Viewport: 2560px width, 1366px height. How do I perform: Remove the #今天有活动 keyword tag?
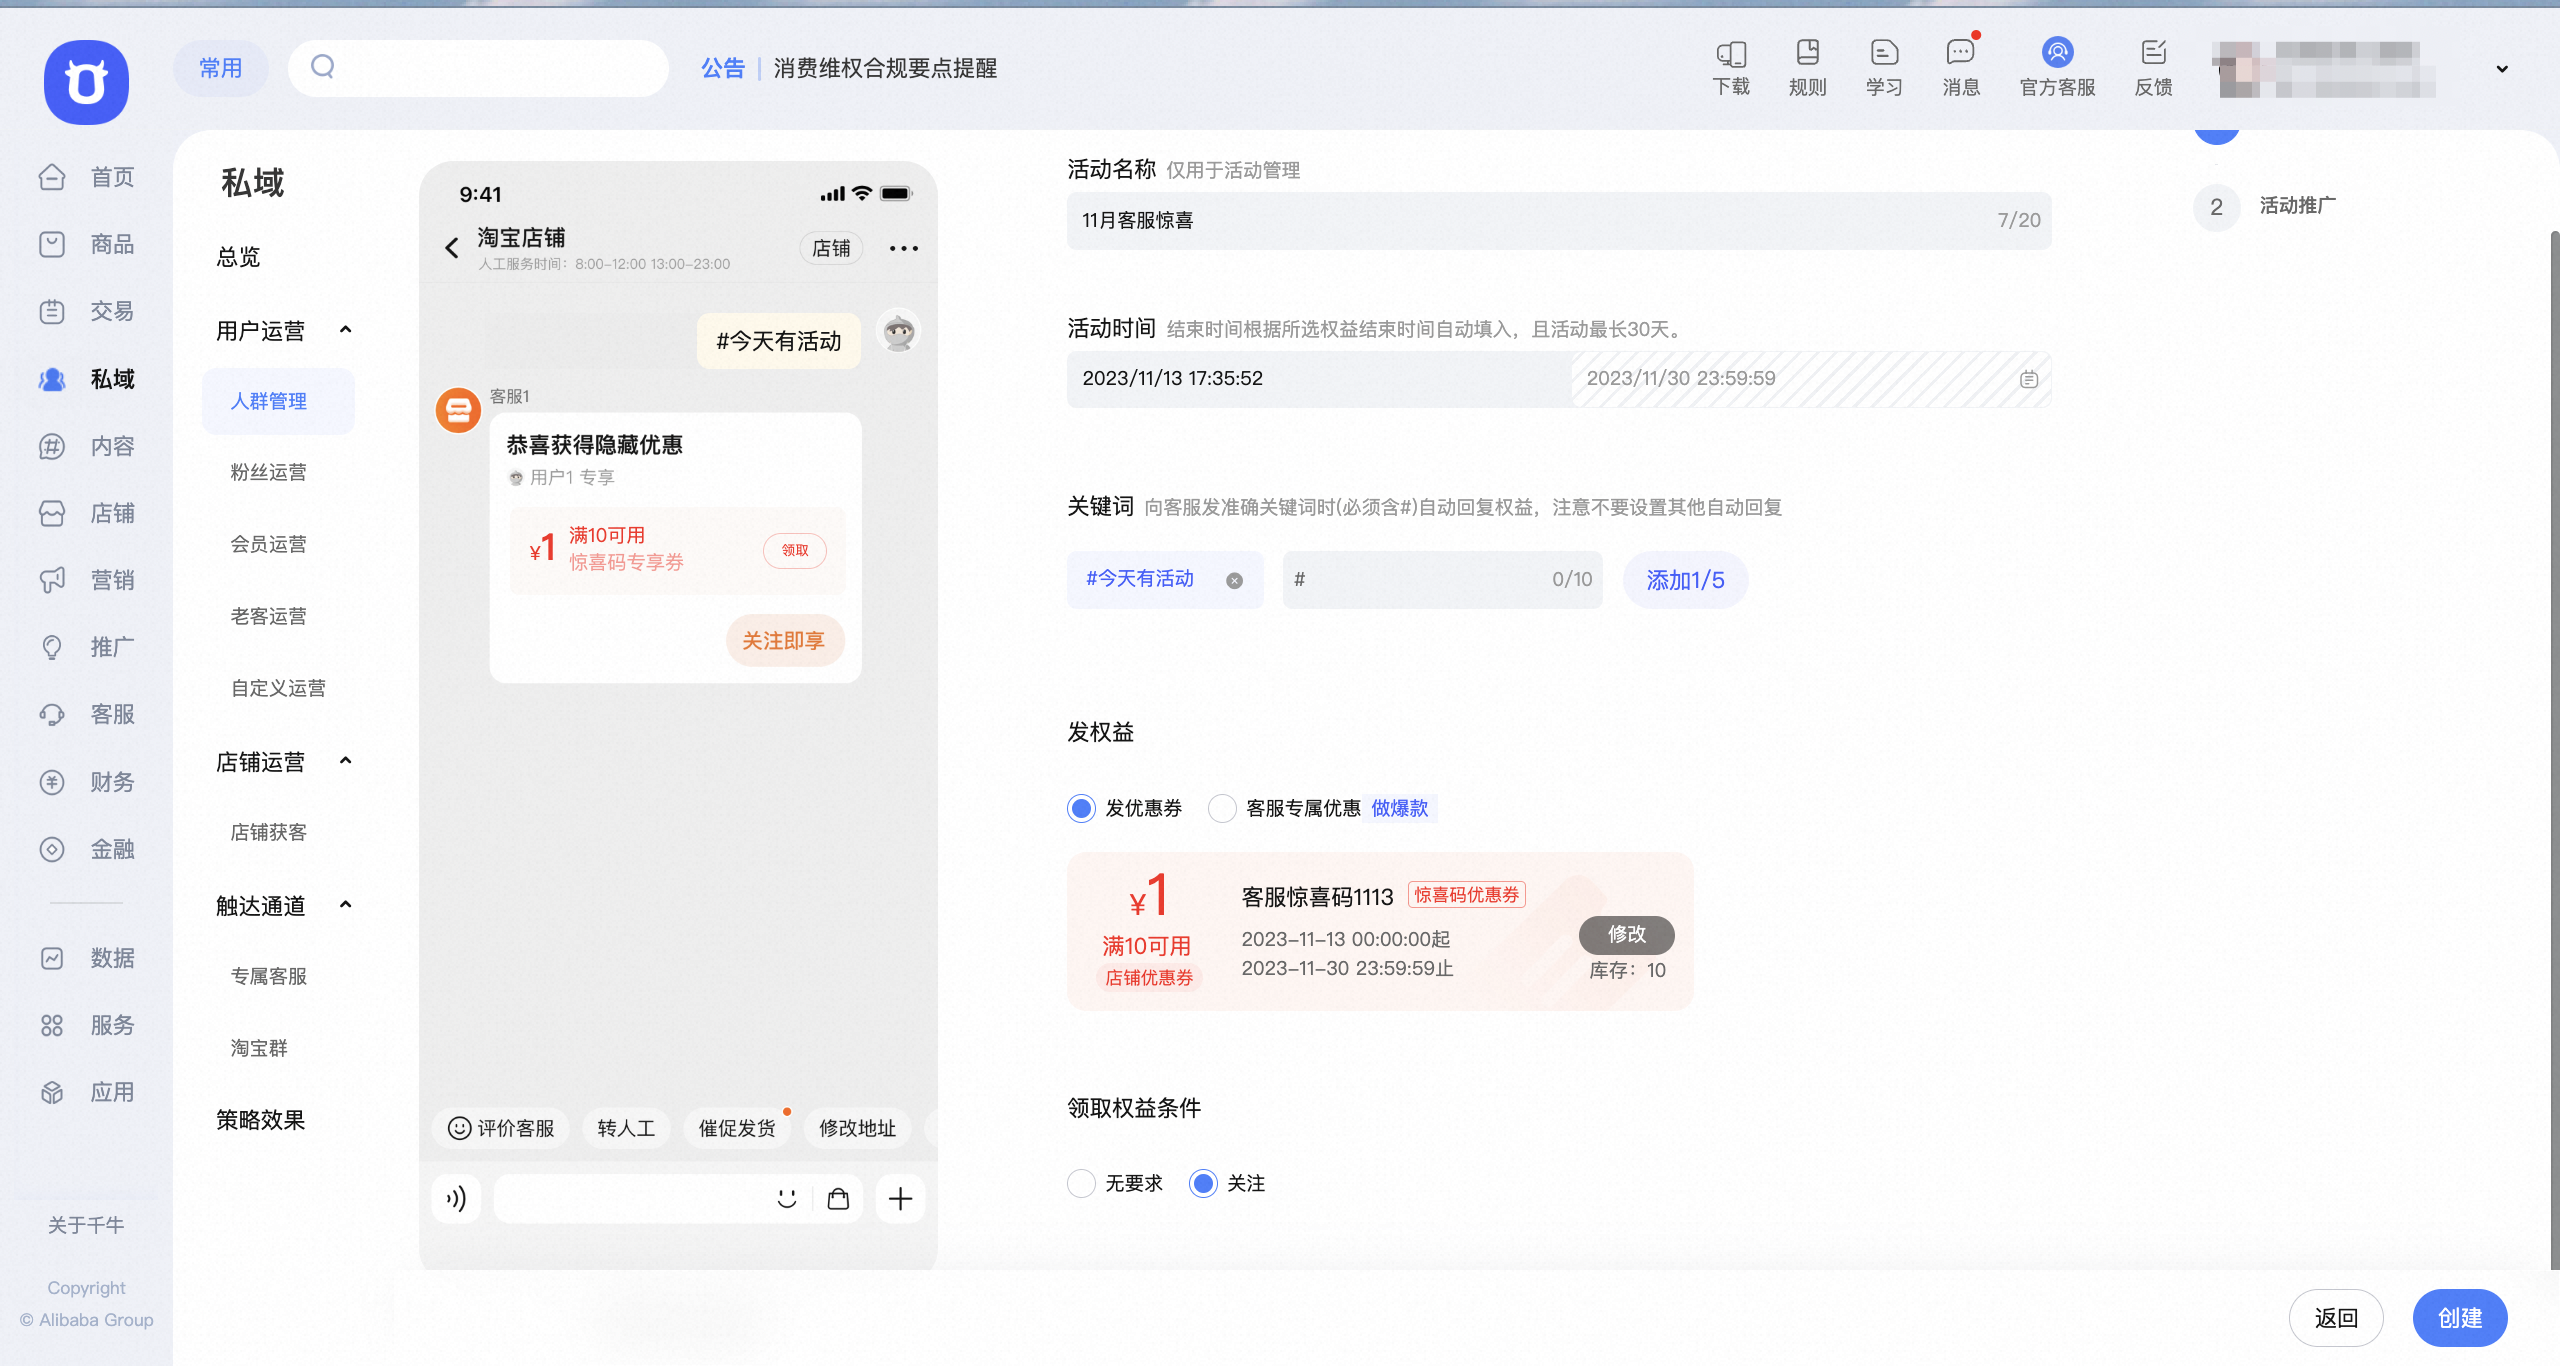pyautogui.click(x=1234, y=580)
